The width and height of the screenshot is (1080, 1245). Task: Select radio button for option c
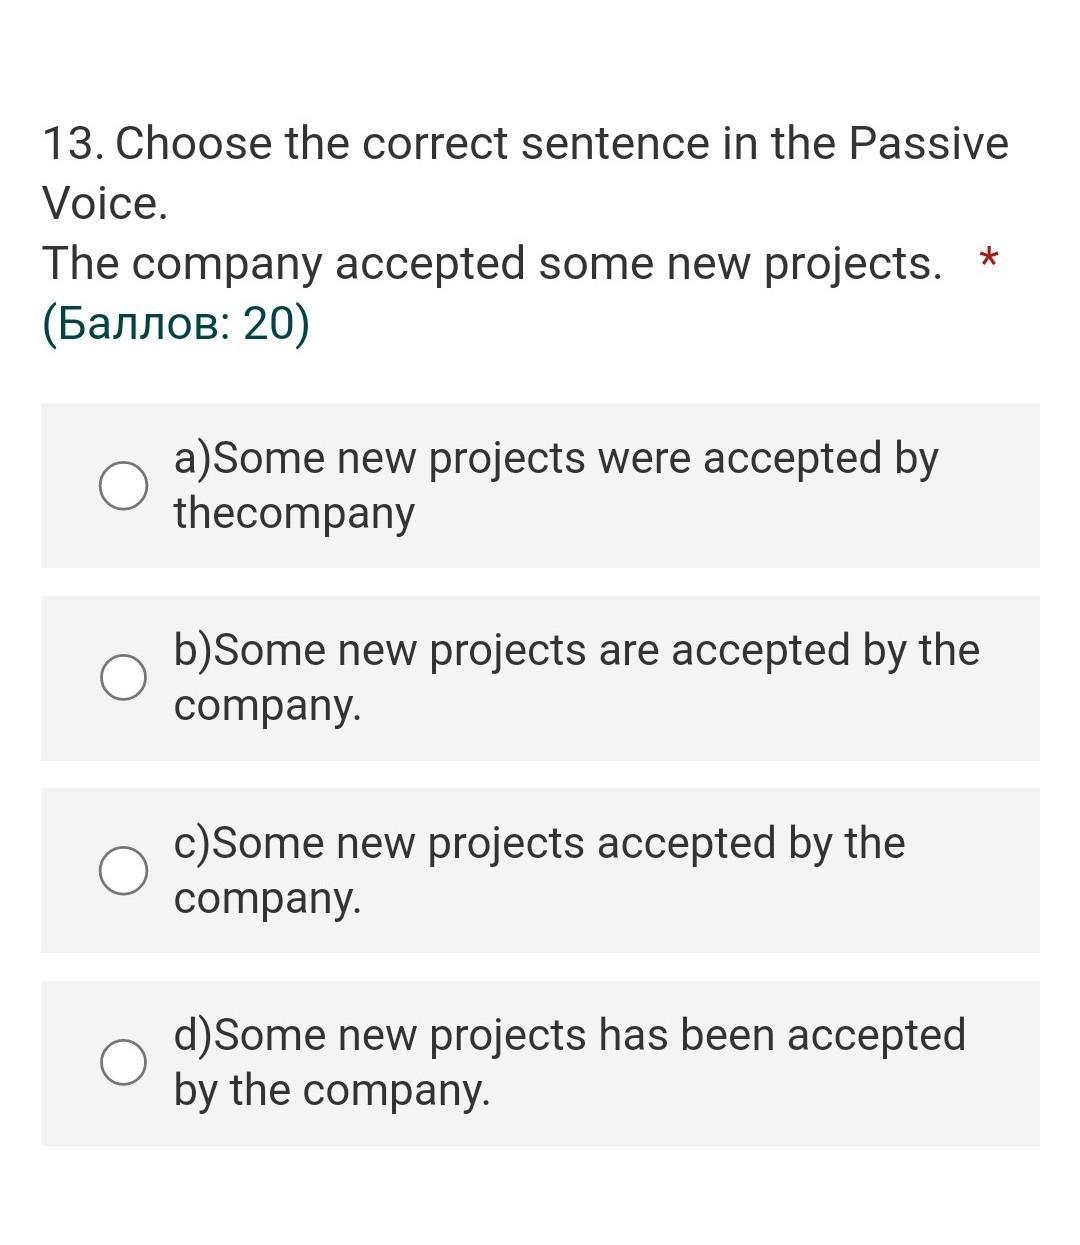[x=124, y=870]
